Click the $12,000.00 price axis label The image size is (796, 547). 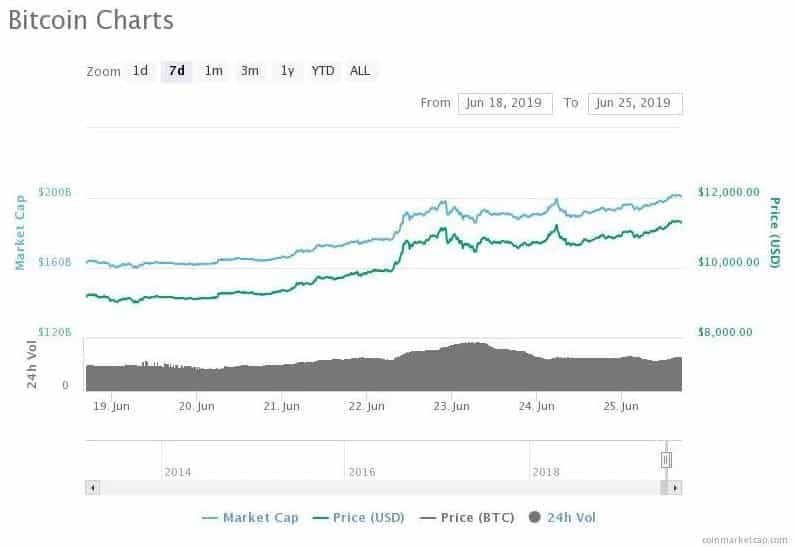(x=729, y=192)
